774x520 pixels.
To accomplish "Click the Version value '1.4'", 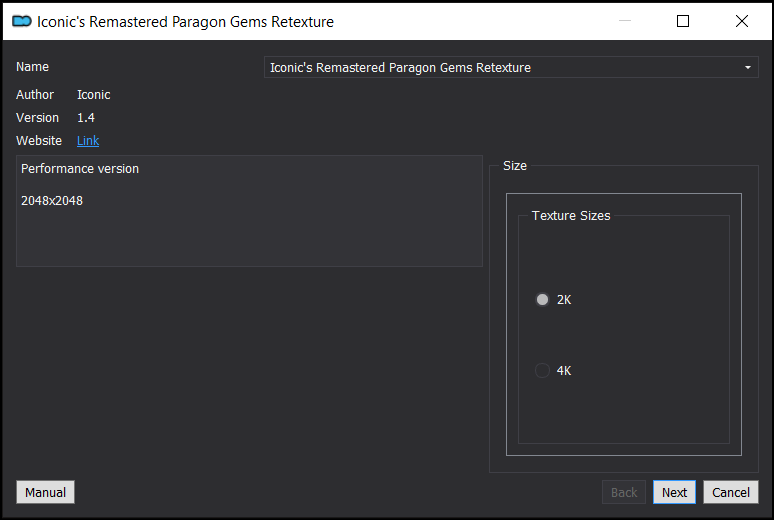I will coord(86,118).
